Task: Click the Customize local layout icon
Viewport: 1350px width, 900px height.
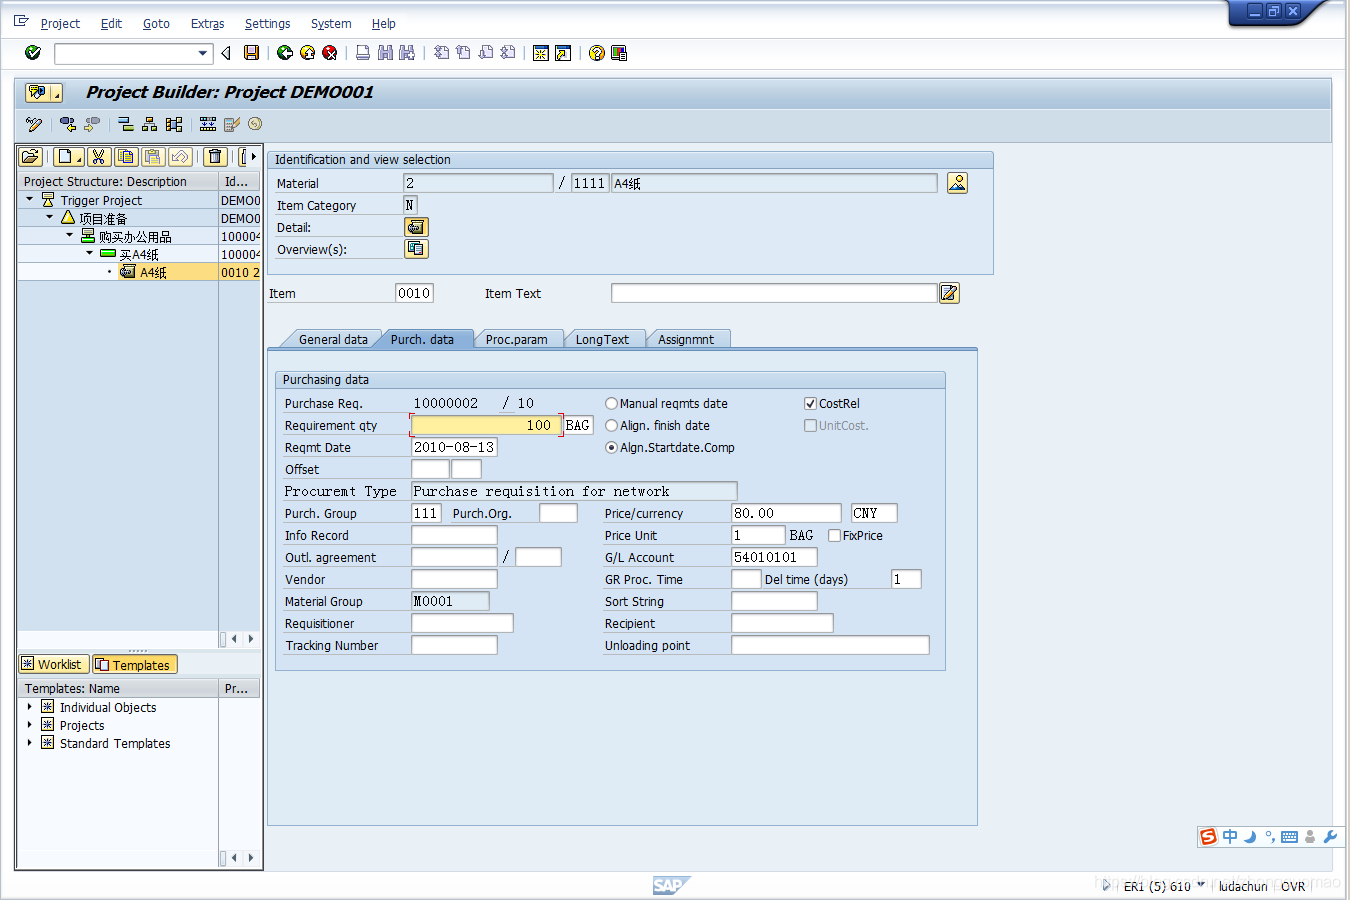Action: pos(619,53)
